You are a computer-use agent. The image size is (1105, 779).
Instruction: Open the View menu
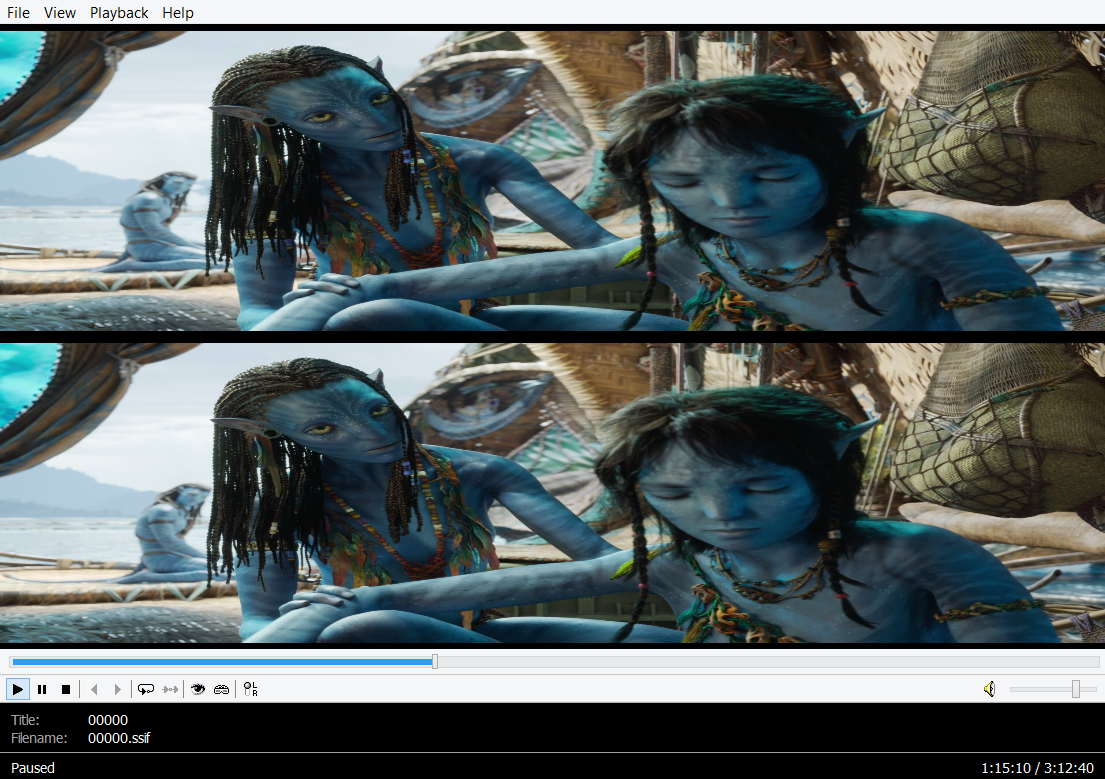[x=60, y=13]
